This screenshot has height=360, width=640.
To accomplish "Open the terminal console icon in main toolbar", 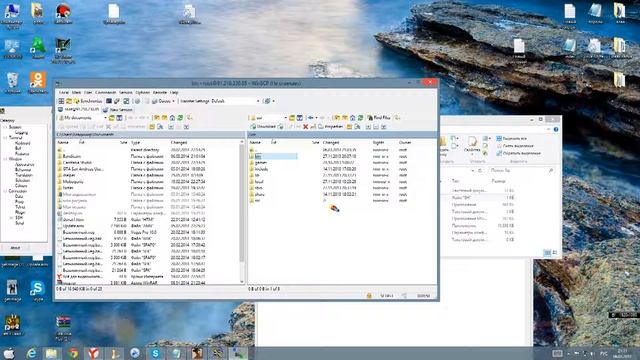I will [109, 101].
